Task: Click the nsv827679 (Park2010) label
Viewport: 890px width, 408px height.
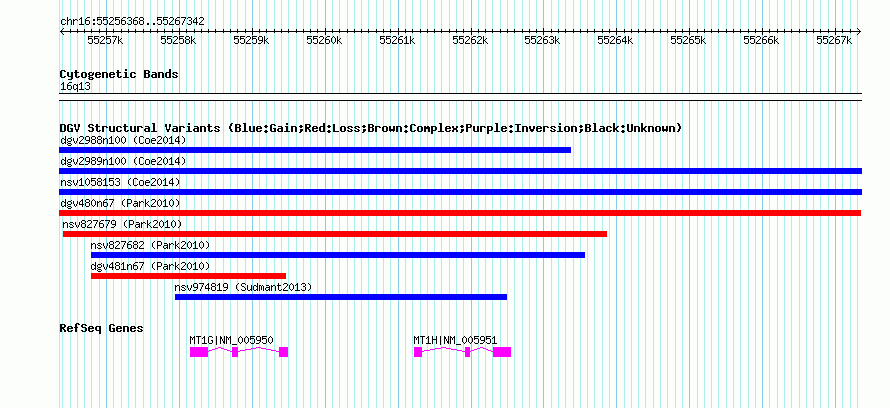Action: [x=122, y=224]
